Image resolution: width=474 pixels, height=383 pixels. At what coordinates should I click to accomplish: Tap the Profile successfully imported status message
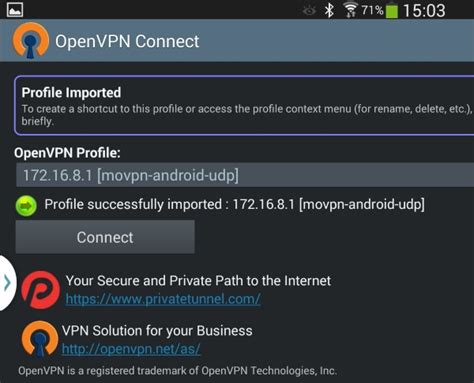234,204
